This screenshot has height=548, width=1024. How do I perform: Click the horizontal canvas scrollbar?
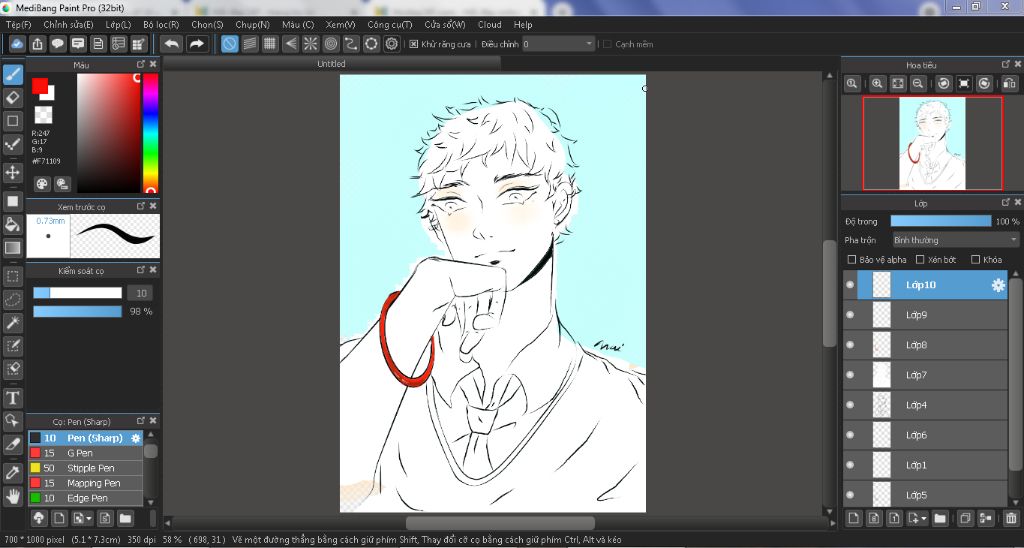click(x=500, y=523)
